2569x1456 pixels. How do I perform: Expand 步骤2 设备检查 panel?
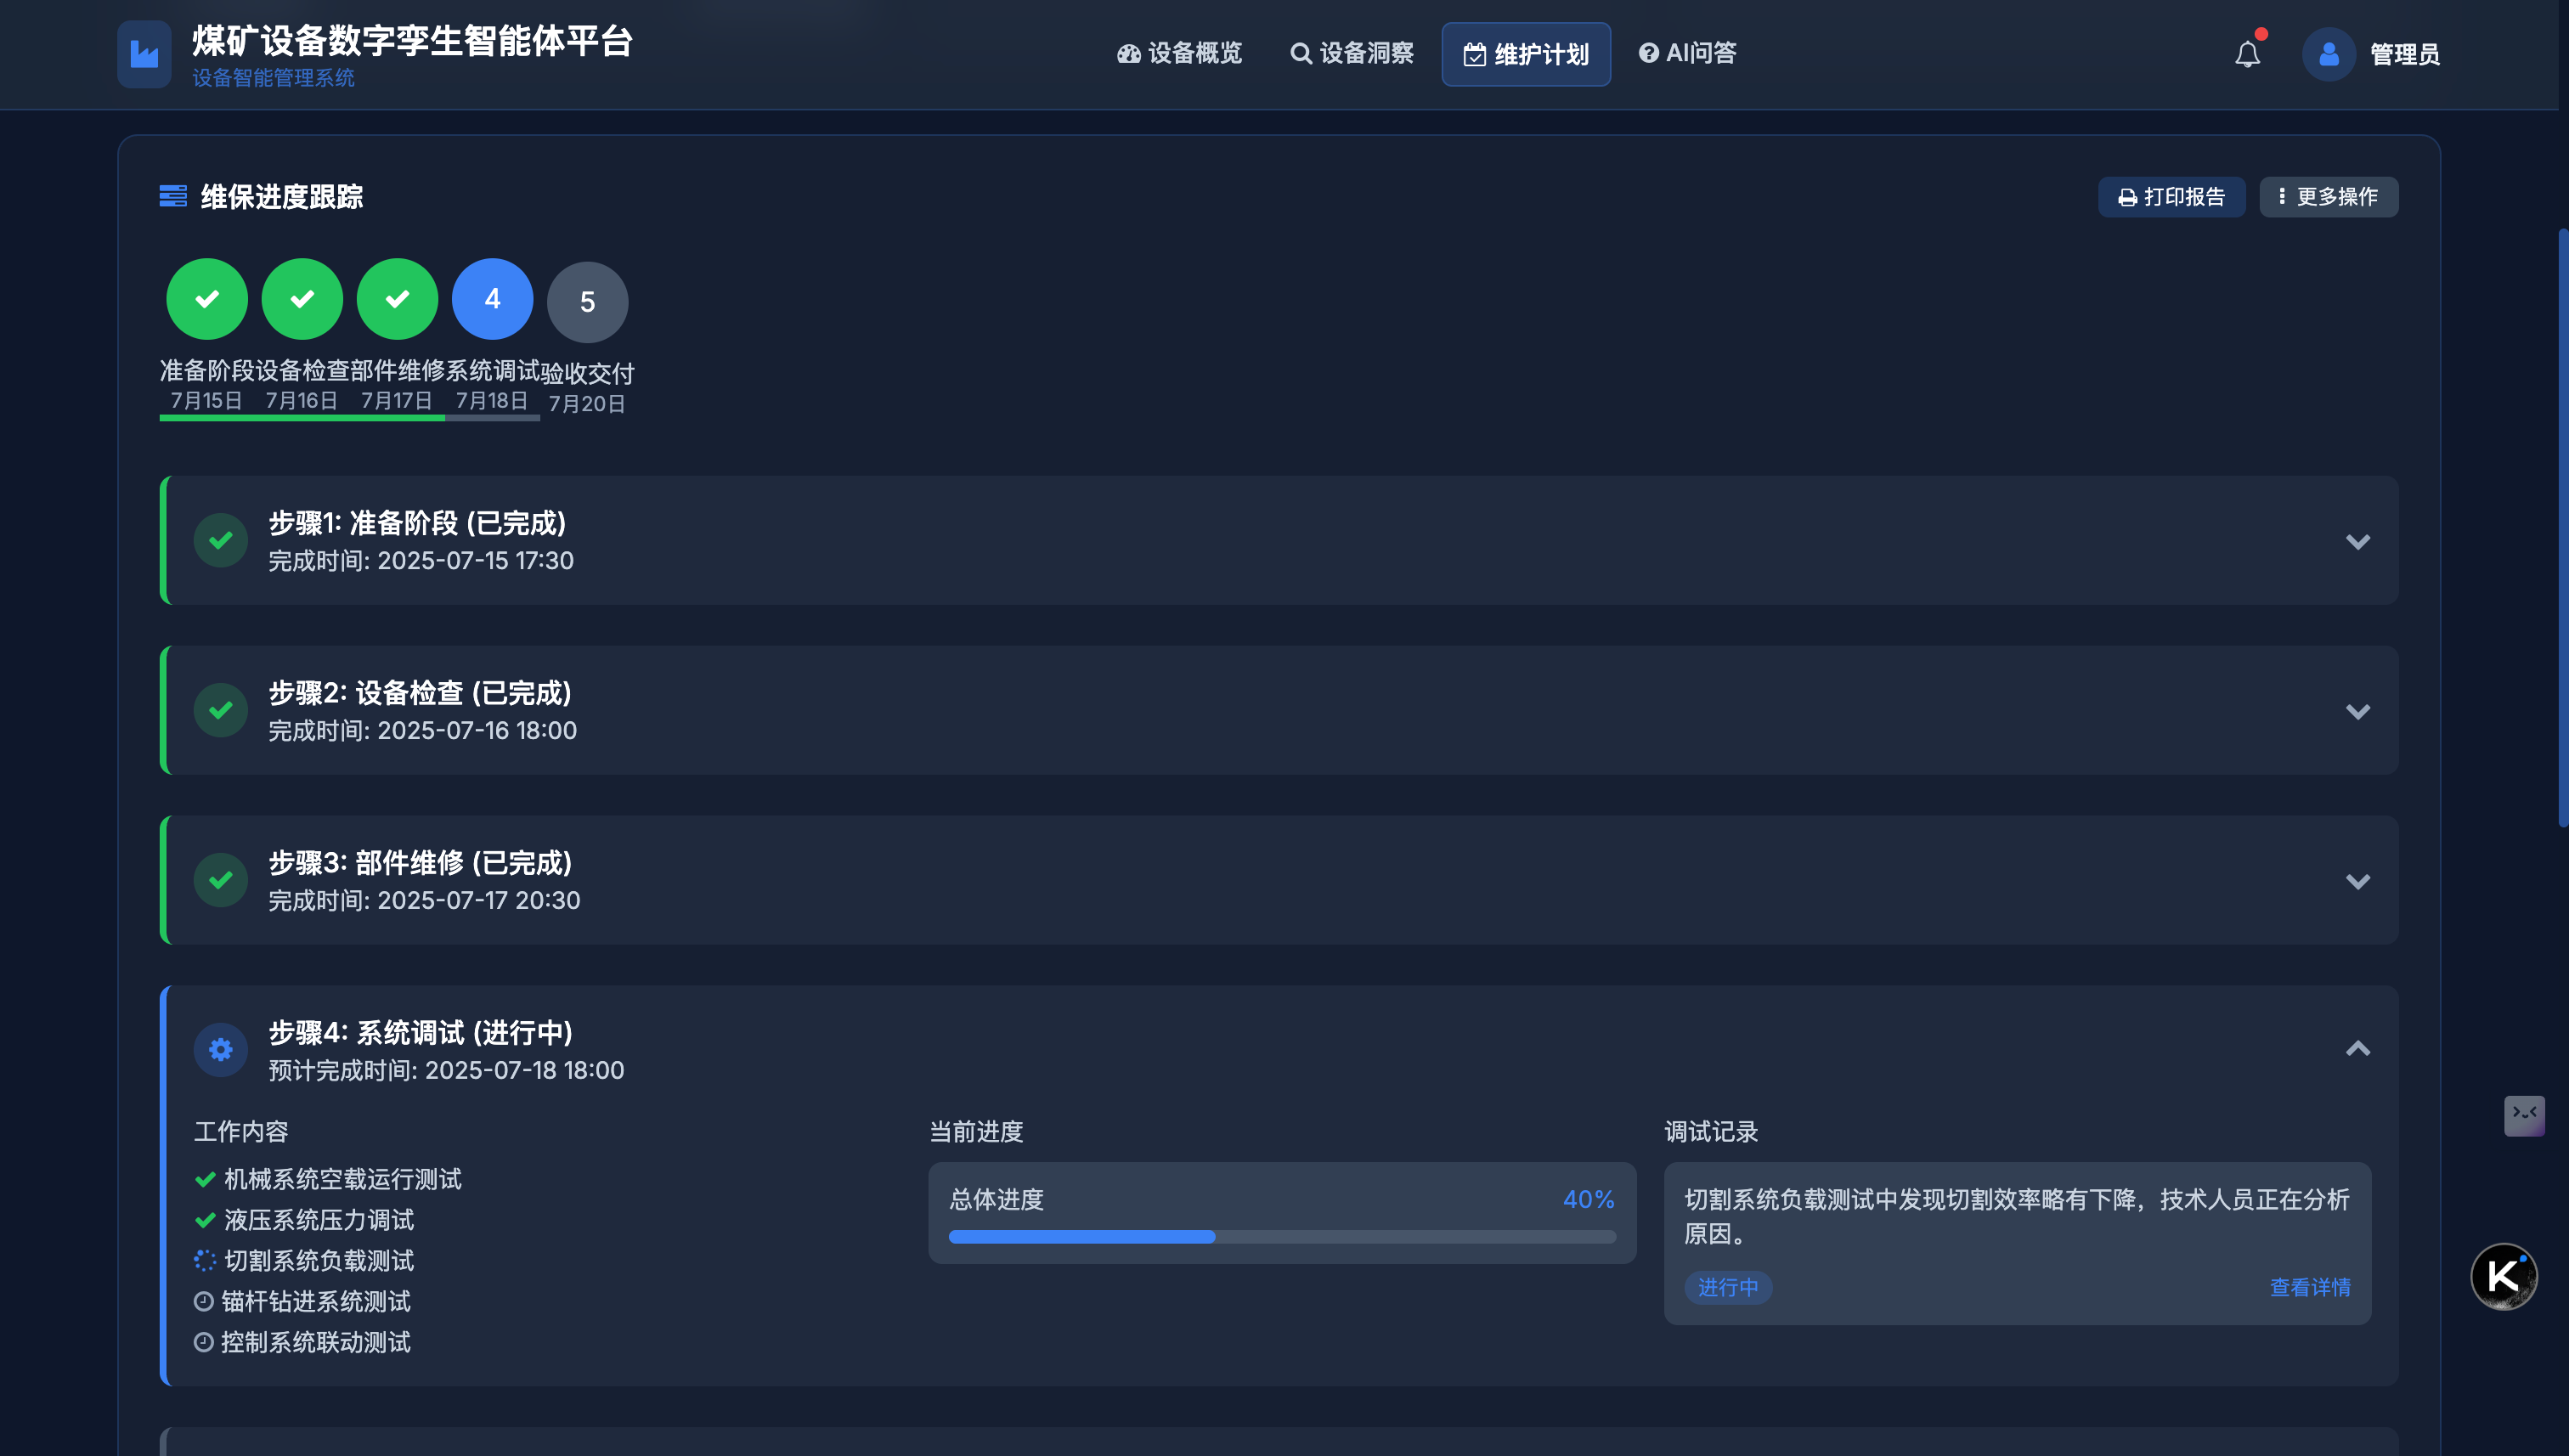2358,711
